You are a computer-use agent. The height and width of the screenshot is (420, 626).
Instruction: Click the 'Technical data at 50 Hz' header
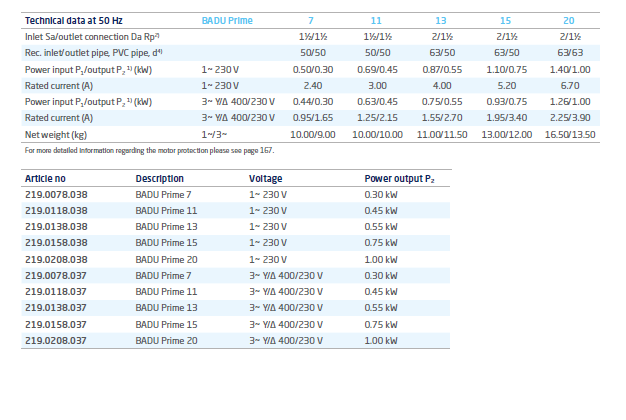73,21
